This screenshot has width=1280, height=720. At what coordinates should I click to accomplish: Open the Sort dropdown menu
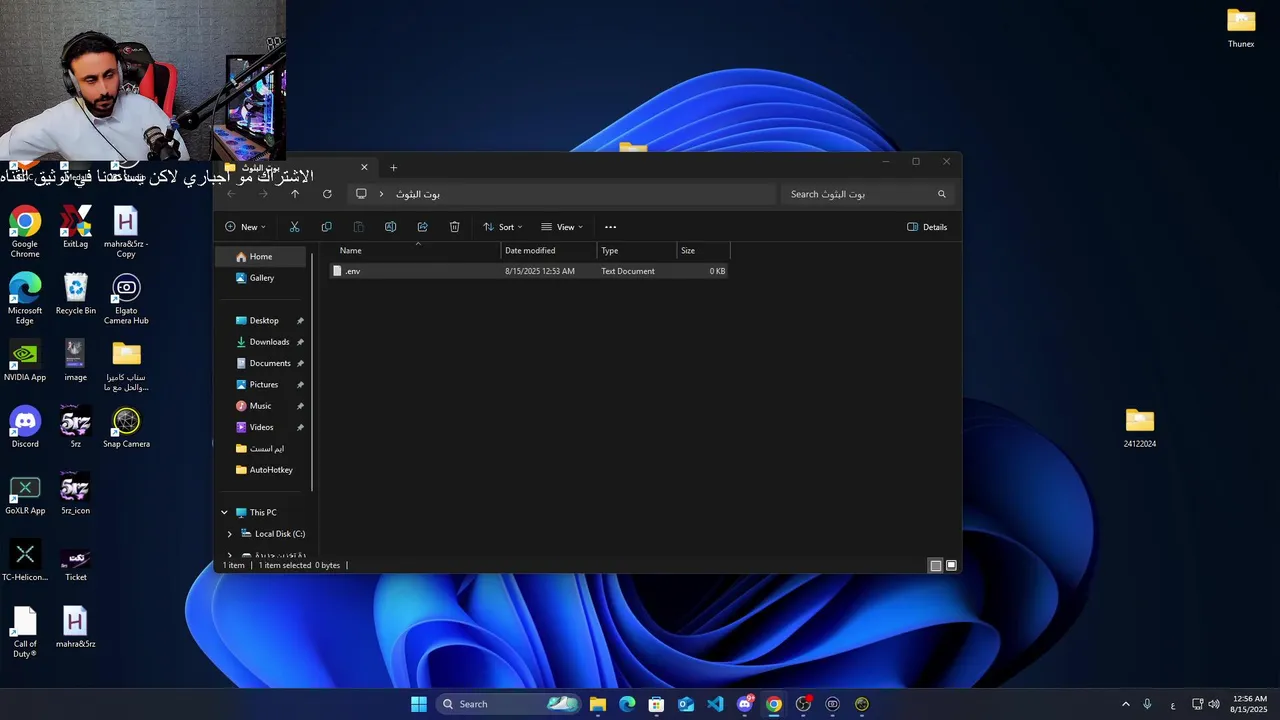pyautogui.click(x=503, y=227)
